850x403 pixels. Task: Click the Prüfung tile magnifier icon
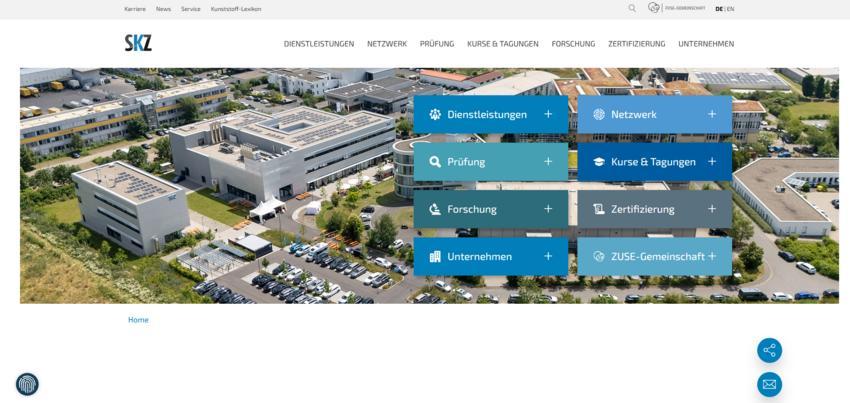pyautogui.click(x=435, y=162)
